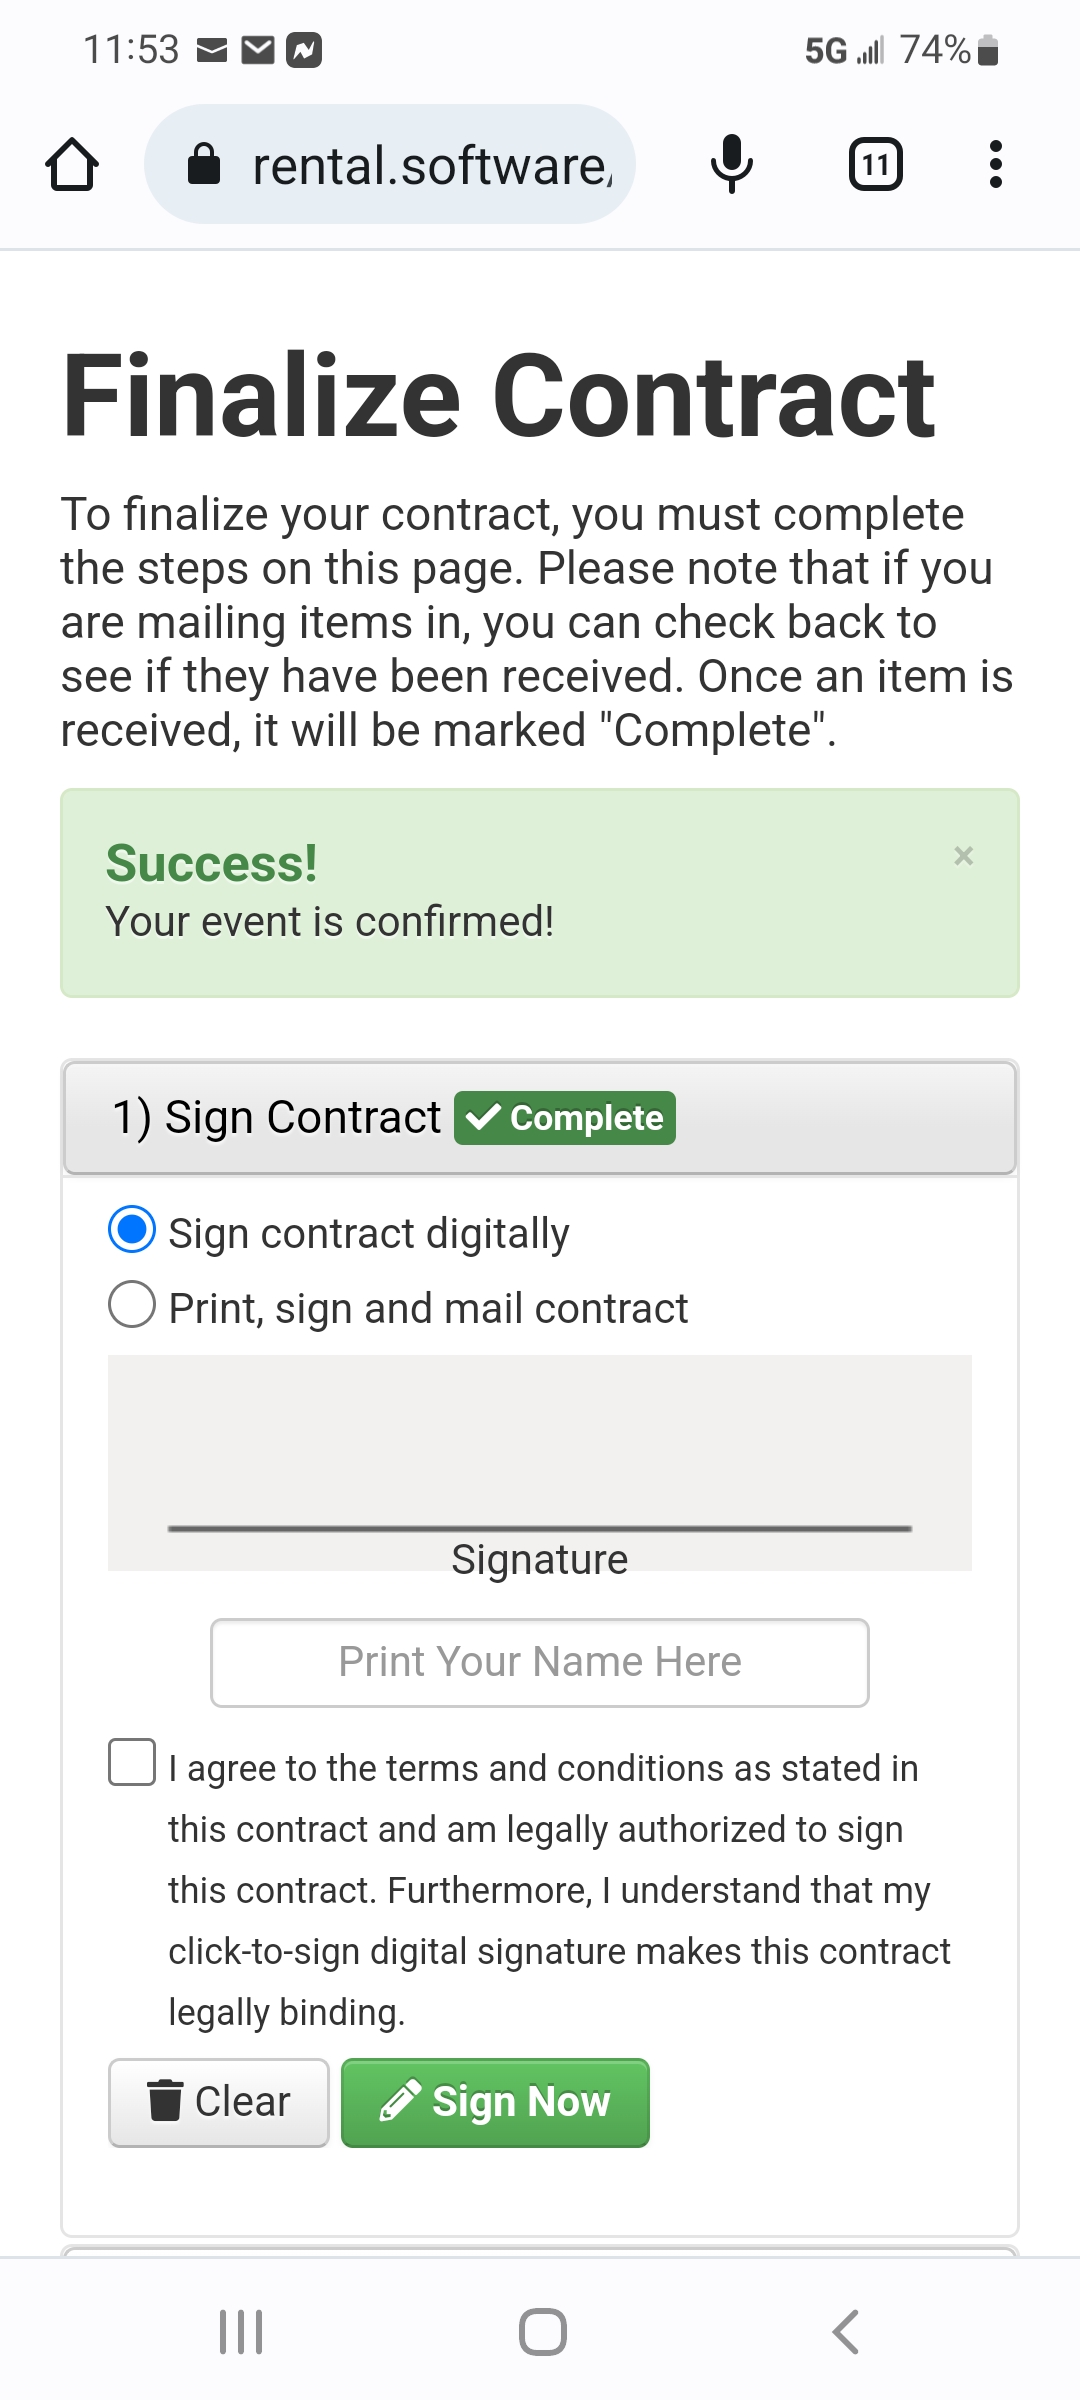Tap the green Complete status badge

(565, 1118)
